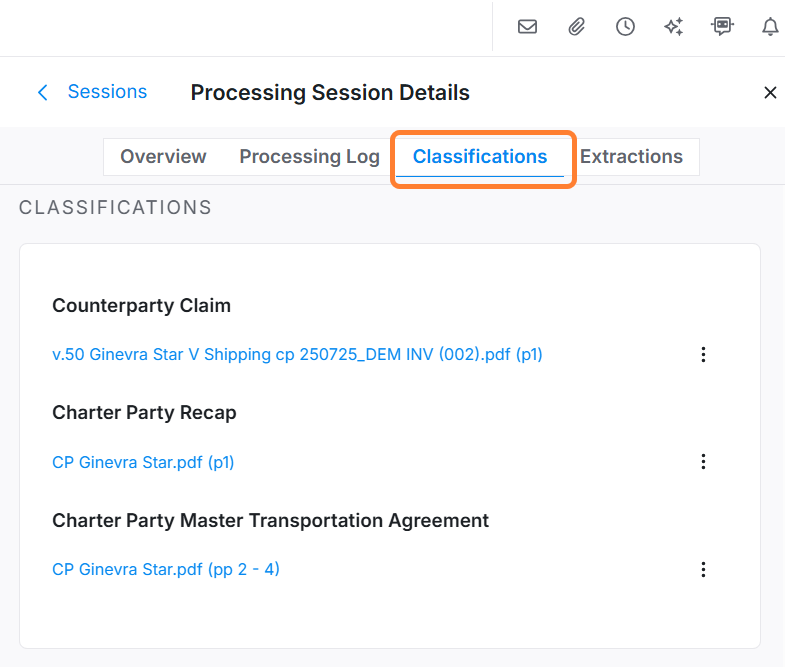The width and height of the screenshot is (785, 667).
Task: Open the mail envelope icon
Action: [x=527, y=27]
